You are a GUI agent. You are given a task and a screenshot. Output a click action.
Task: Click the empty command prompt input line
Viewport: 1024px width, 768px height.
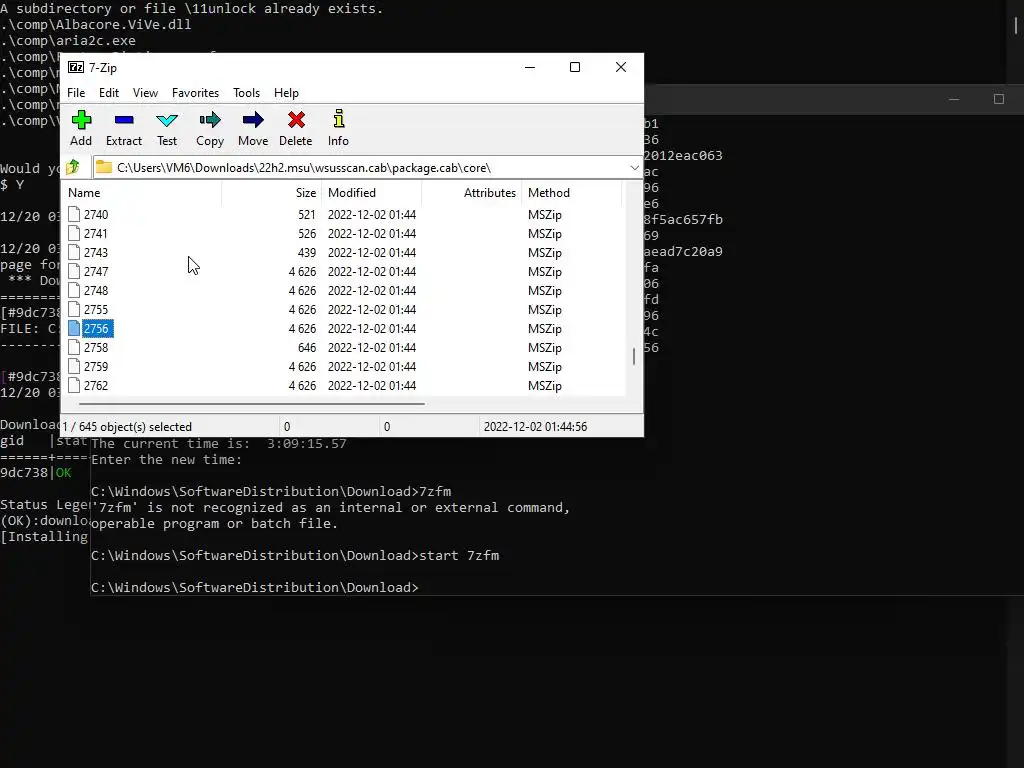[x=255, y=587]
